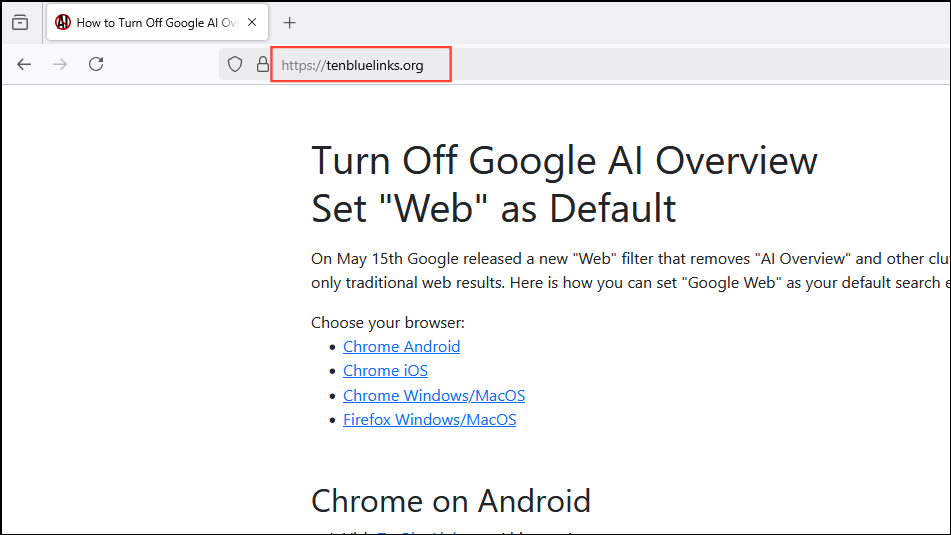
Task: Open the Chrome Windows/MacOS link
Action: (434, 395)
